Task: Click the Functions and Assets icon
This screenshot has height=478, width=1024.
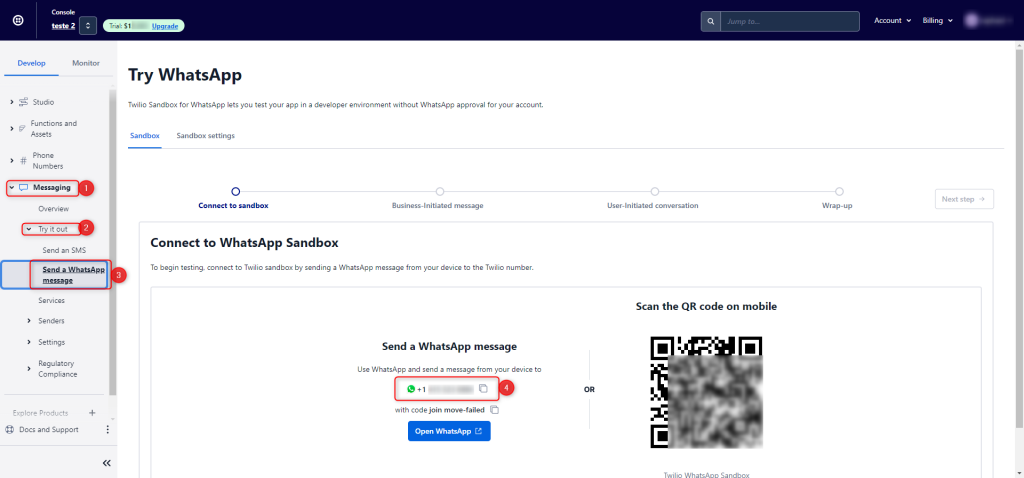Action: (22, 129)
